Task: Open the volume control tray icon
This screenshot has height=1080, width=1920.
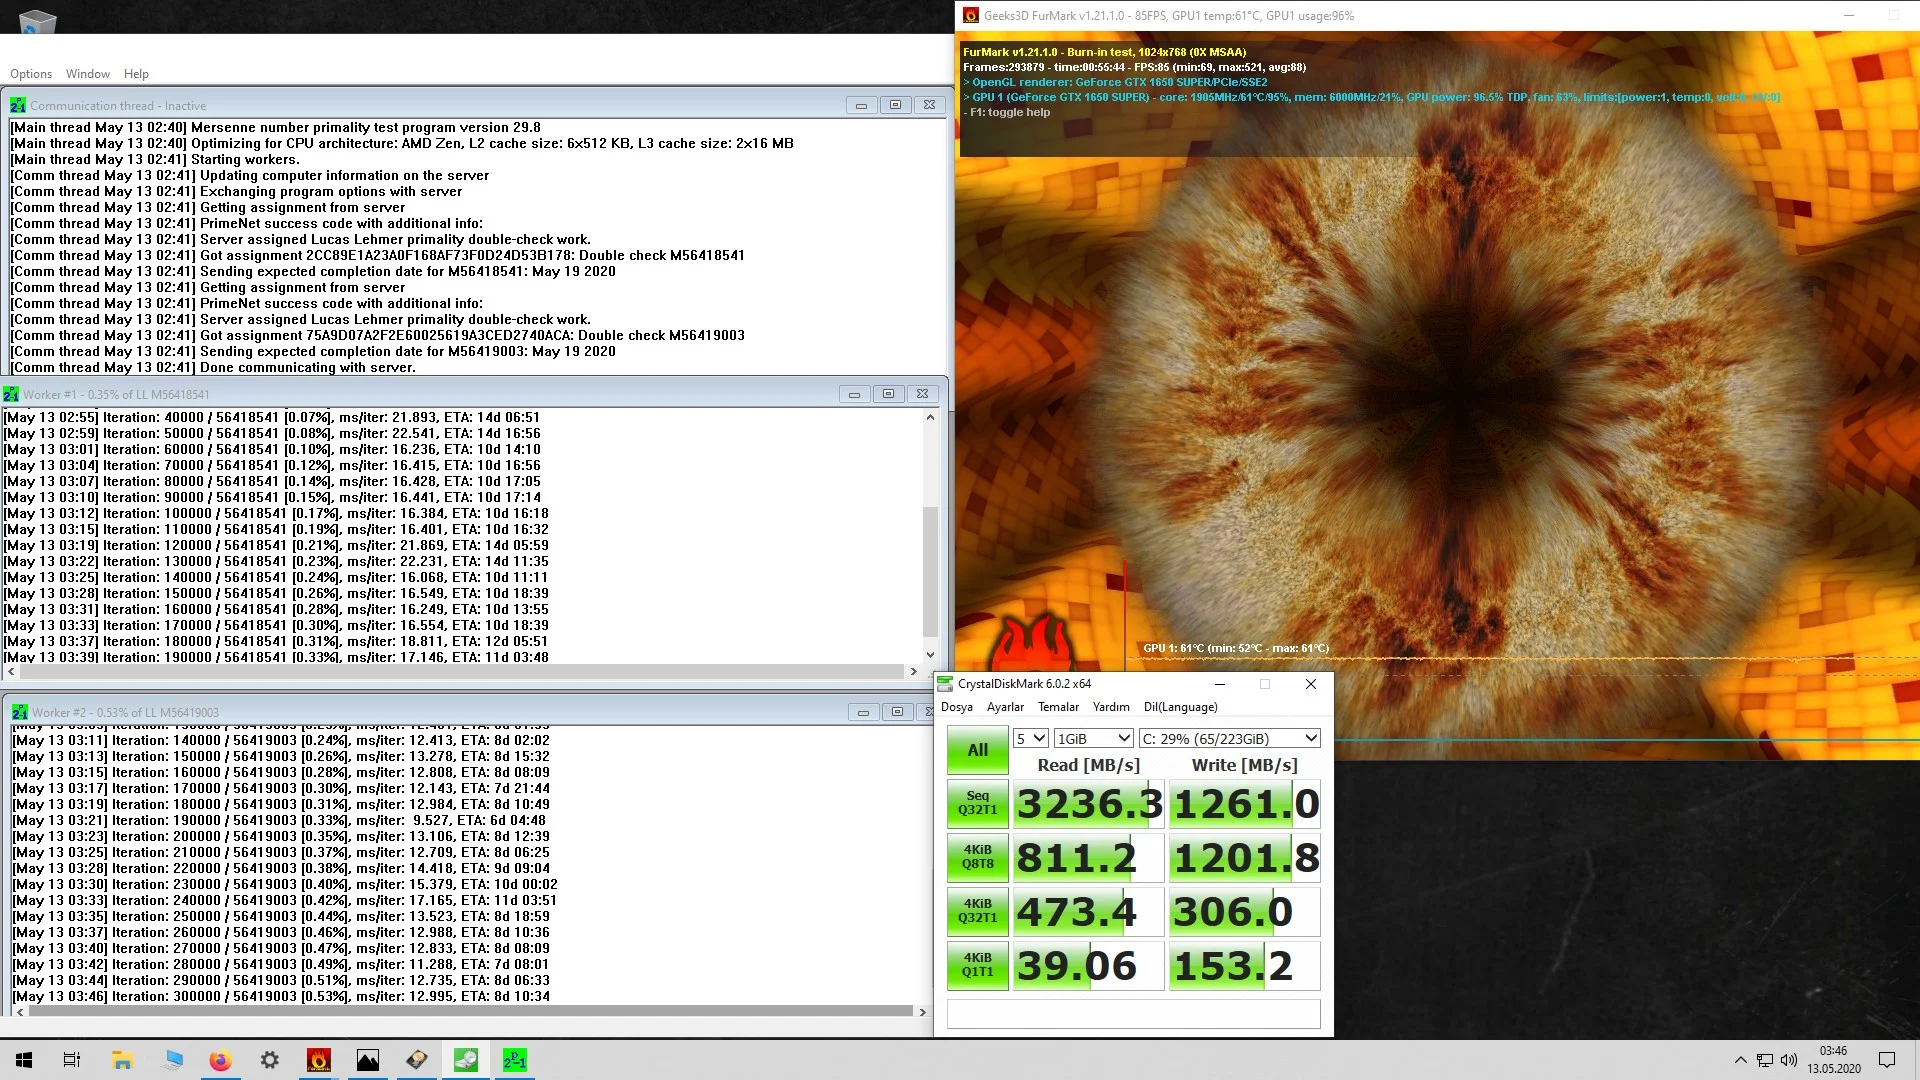Action: pos(1789,1060)
